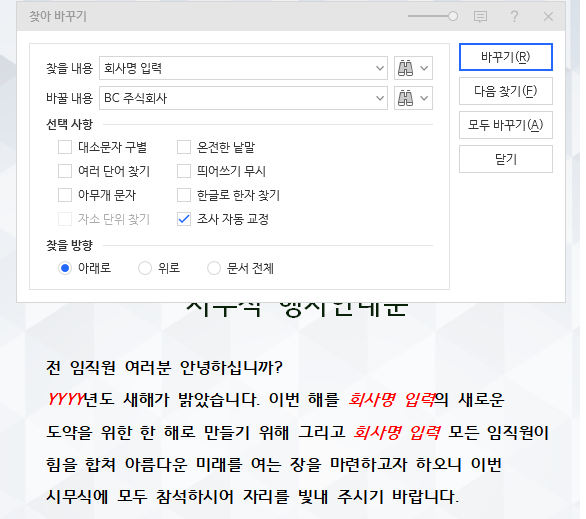Enable the 여러 단어 찾기 checkbox
The image size is (586, 519).
point(65,171)
